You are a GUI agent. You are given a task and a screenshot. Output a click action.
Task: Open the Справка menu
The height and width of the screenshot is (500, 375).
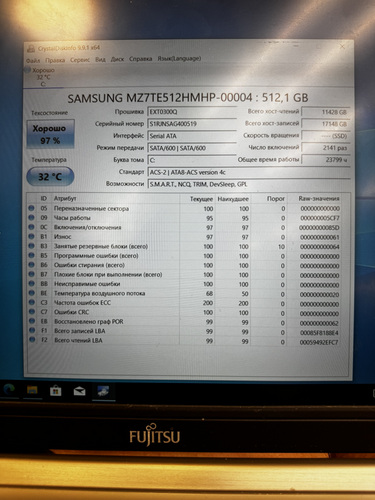click(141, 59)
